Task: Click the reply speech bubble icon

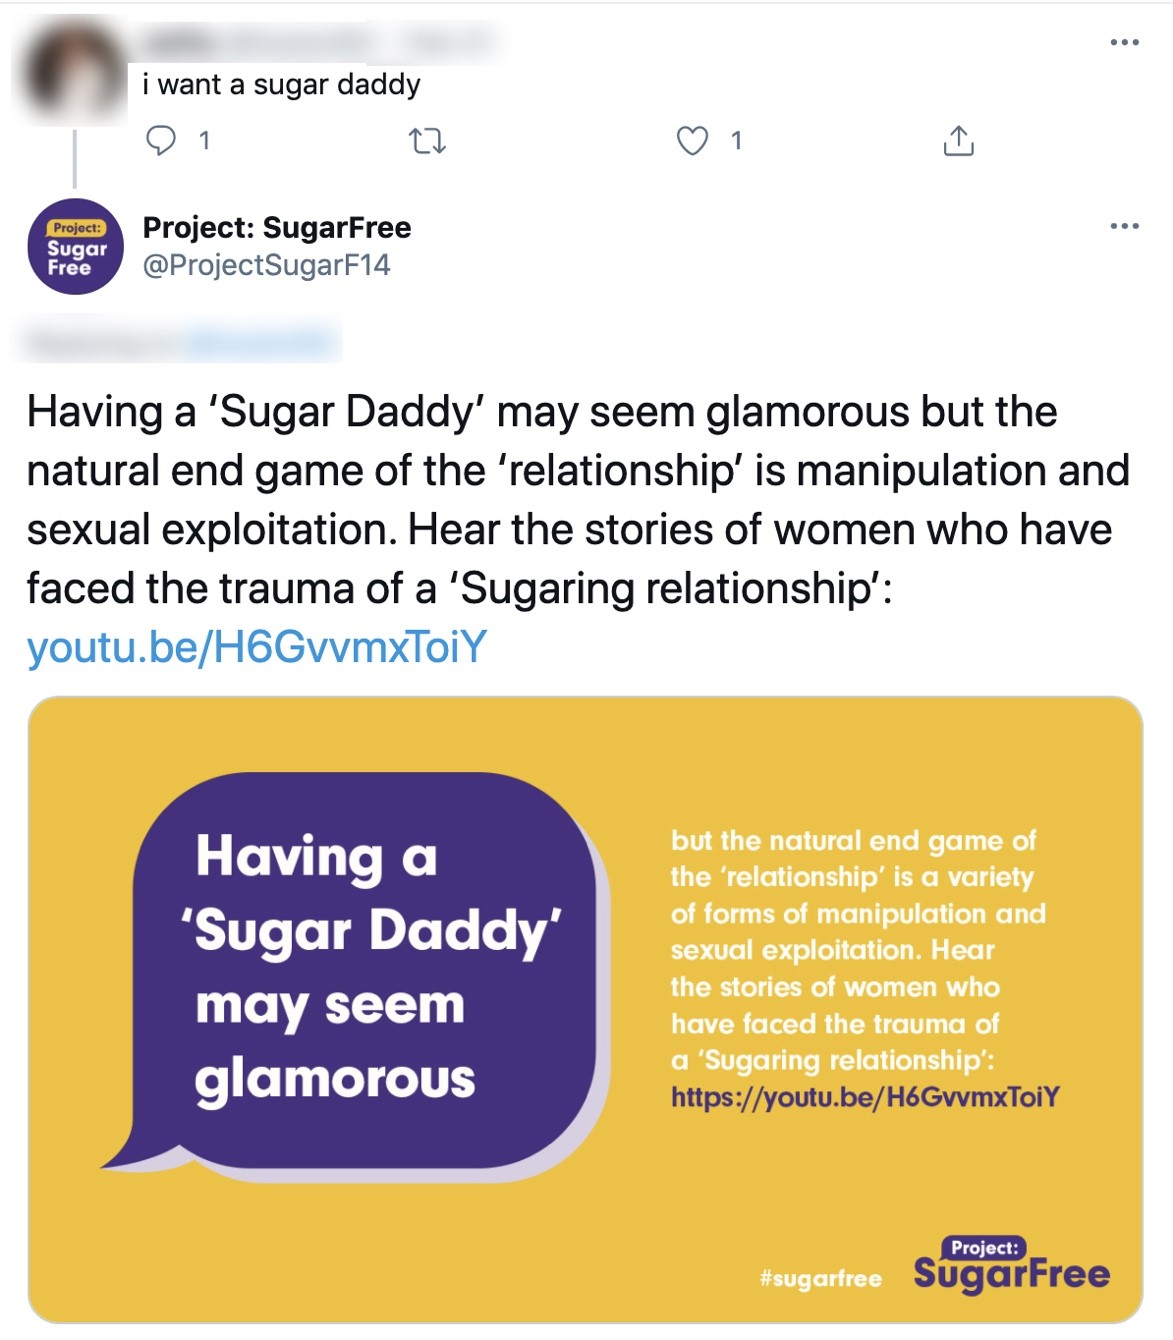Action: click(161, 141)
